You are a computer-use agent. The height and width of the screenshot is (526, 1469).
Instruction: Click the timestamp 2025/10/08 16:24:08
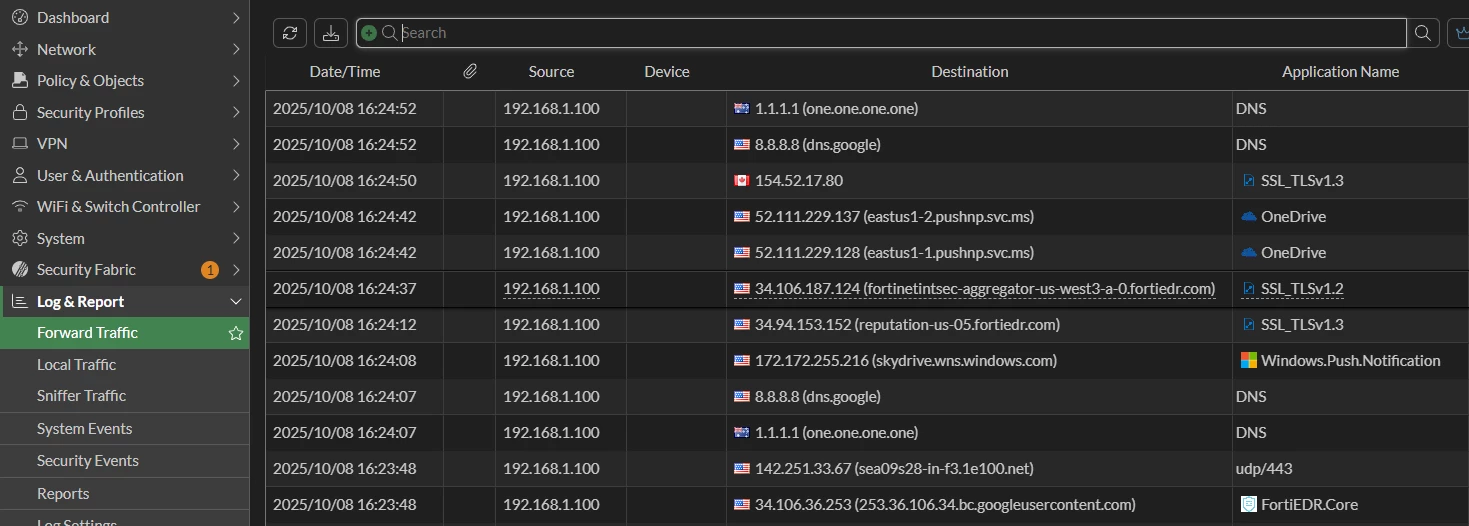(344, 361)
